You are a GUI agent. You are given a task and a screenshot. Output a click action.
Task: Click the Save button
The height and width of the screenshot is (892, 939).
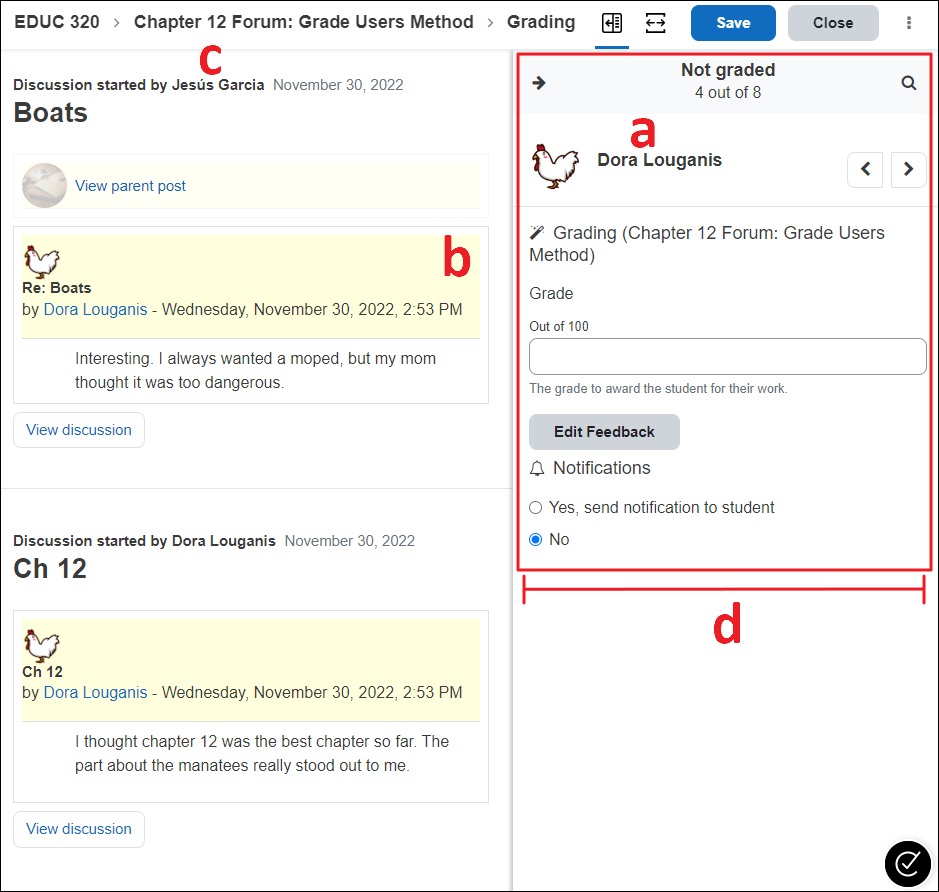733,23
